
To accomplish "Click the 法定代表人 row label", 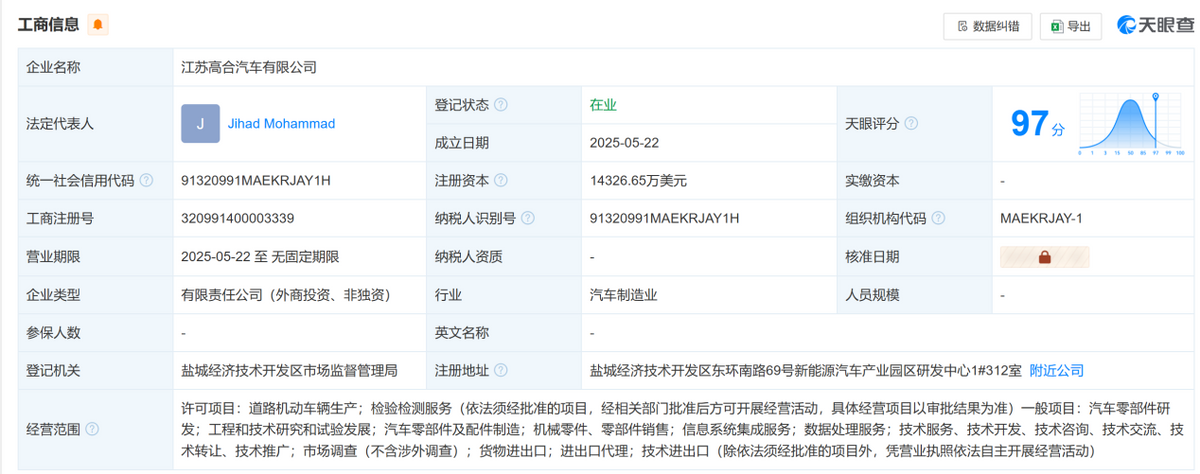I will [60, 124].
